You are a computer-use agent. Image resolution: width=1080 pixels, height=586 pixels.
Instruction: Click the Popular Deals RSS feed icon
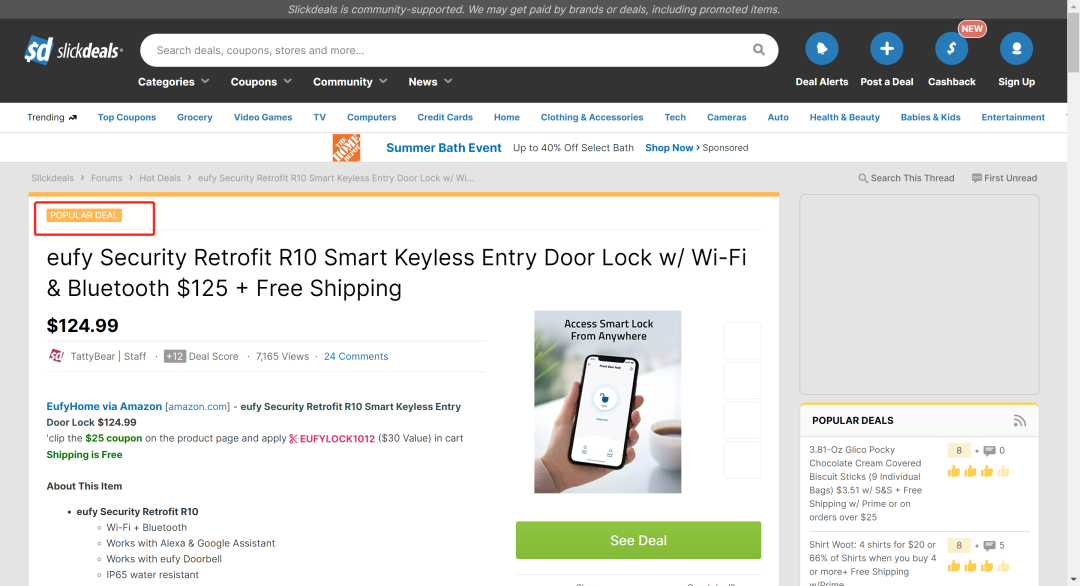1019,421
